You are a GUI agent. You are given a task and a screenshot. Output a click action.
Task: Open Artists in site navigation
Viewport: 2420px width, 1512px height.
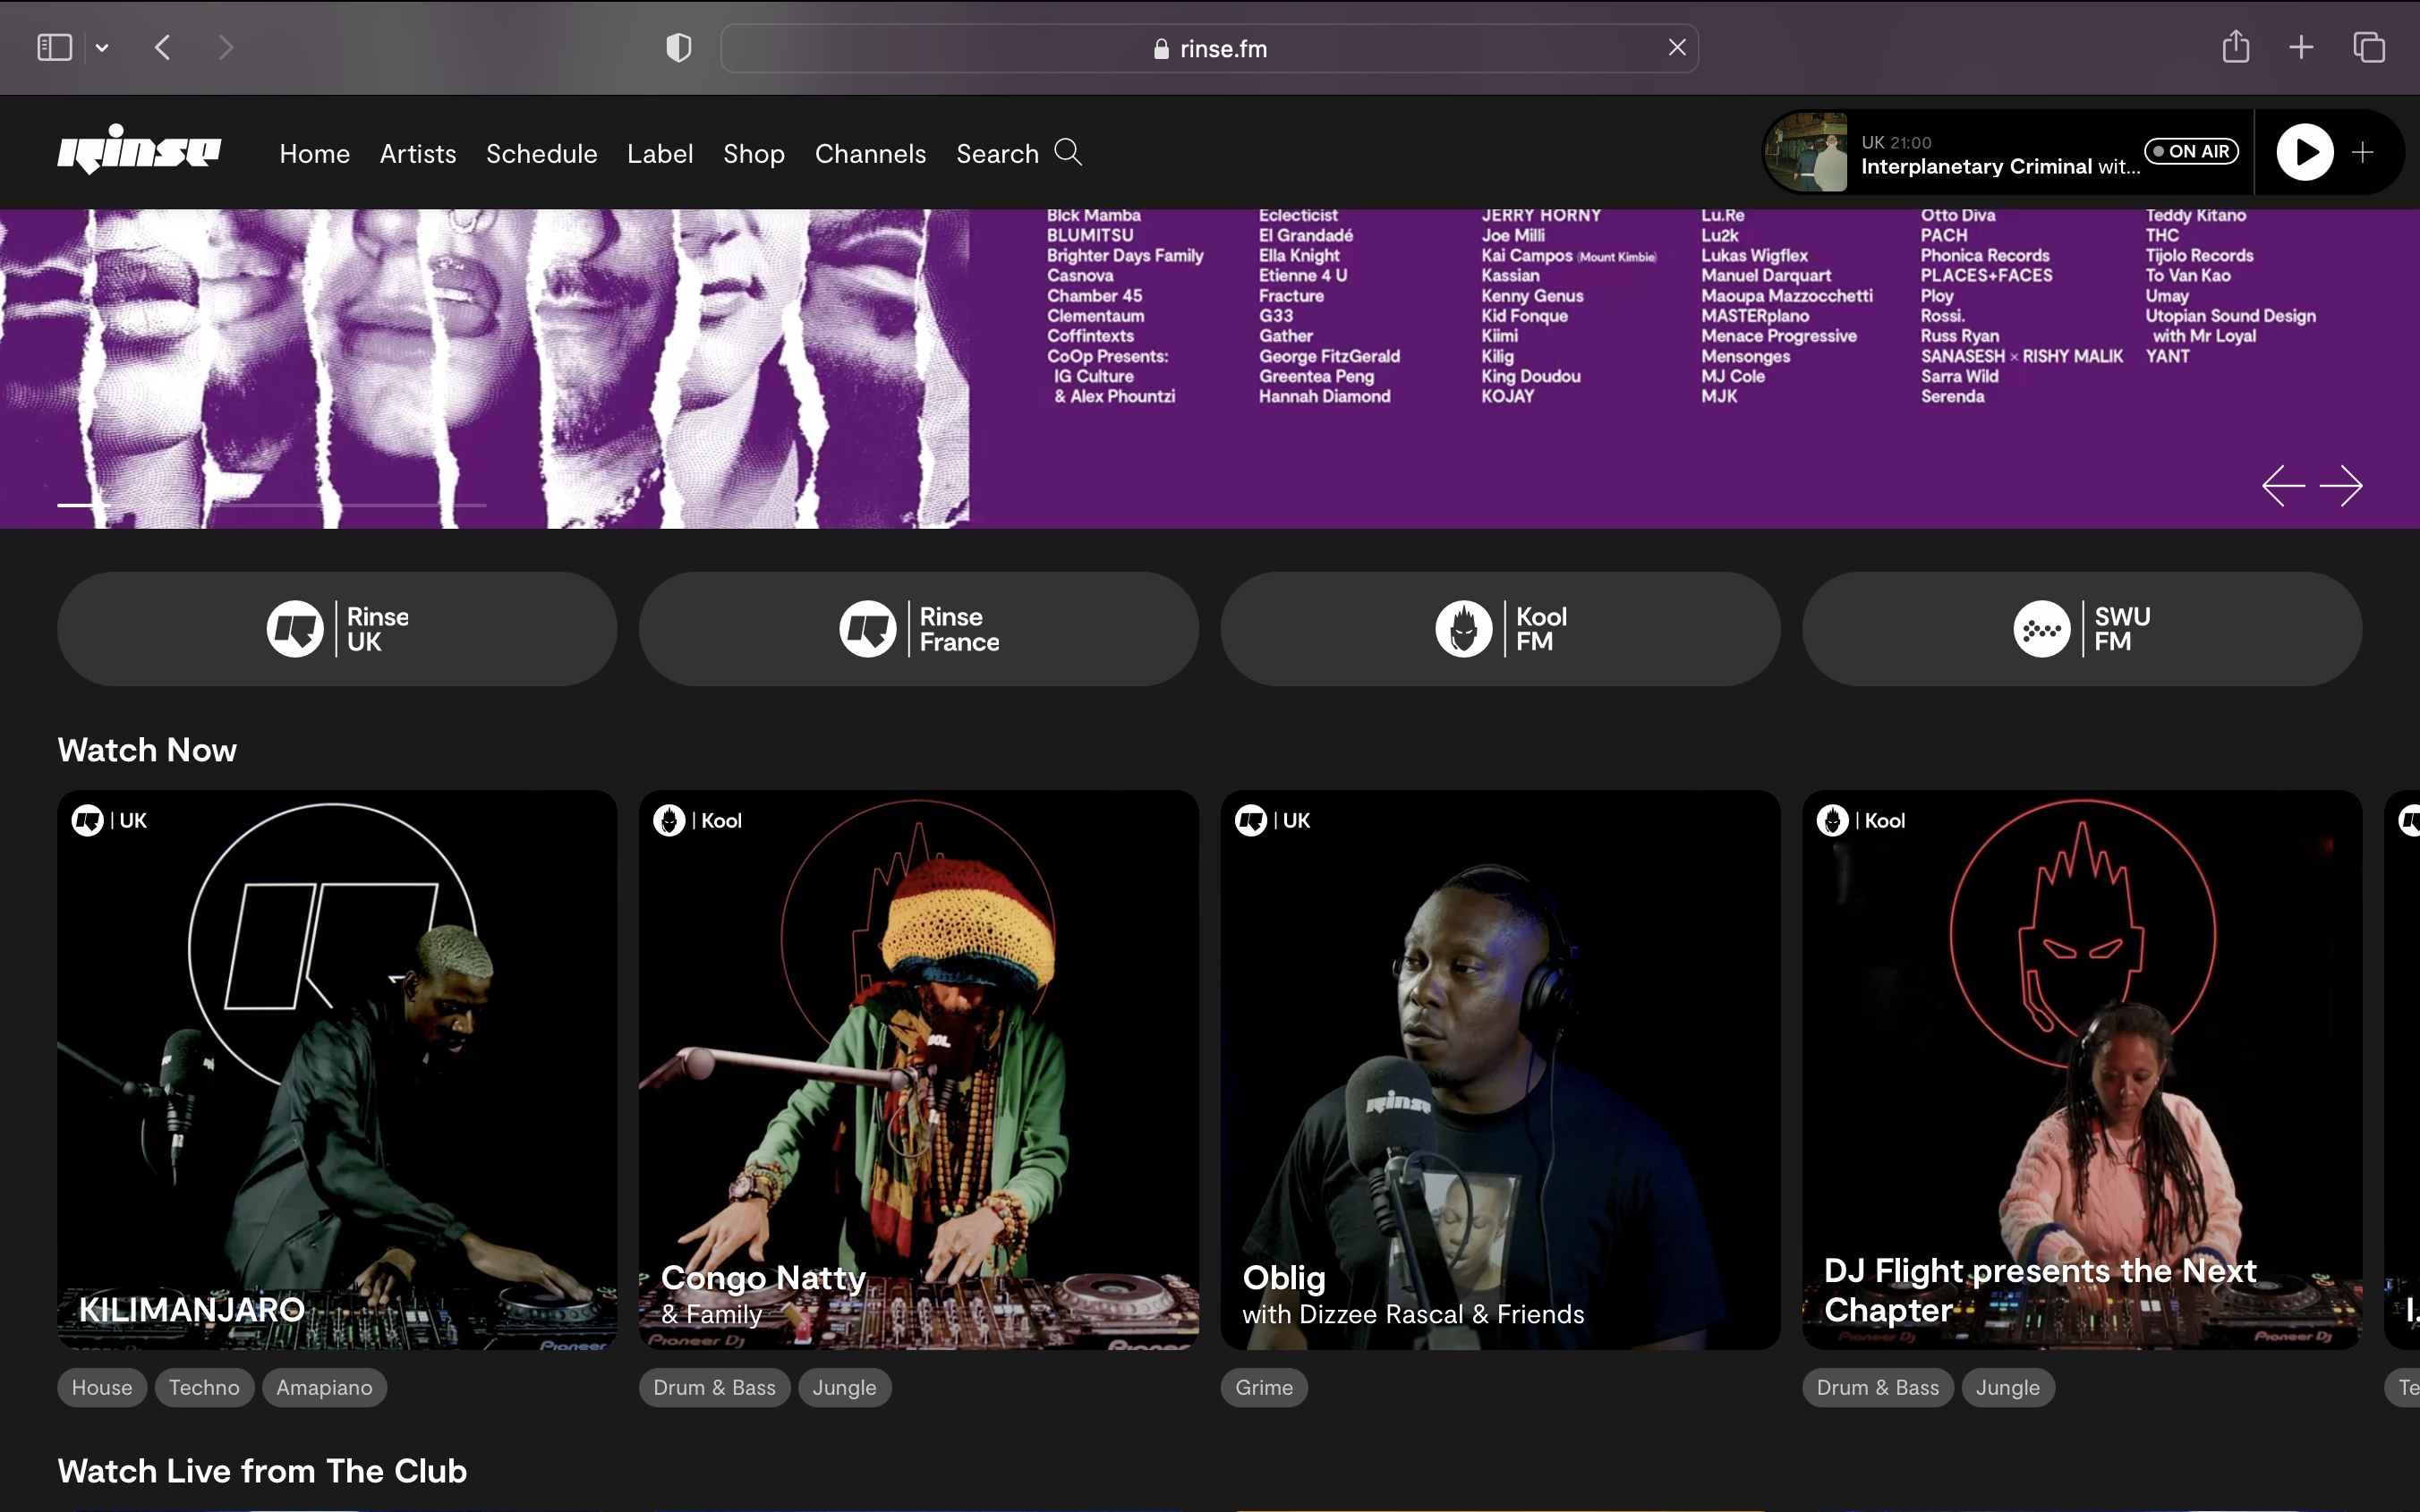pos(418,154)
